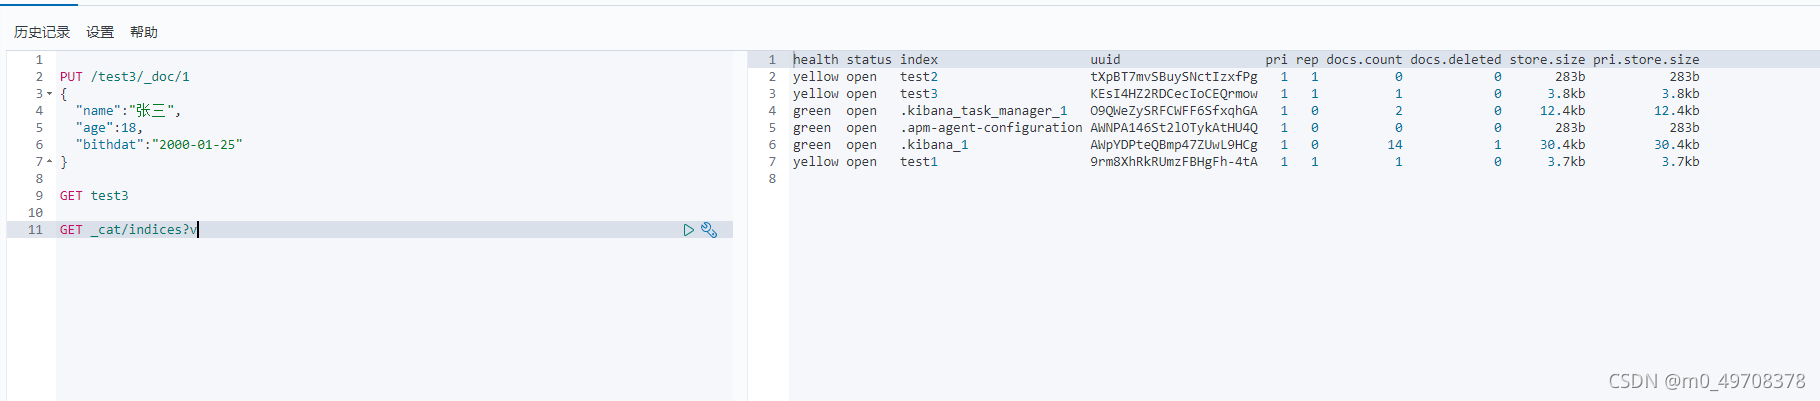
Task: Click the "bithdat" value 2000-01-25
Action: [x=197, y=145]
